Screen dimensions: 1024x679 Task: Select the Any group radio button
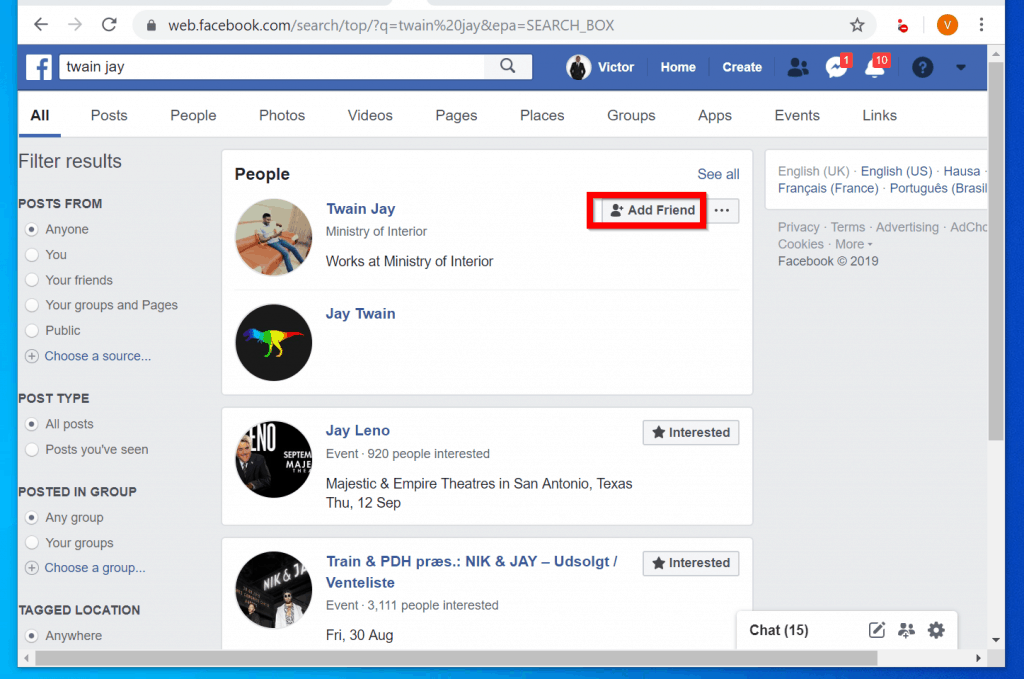[x=31, y=517]
